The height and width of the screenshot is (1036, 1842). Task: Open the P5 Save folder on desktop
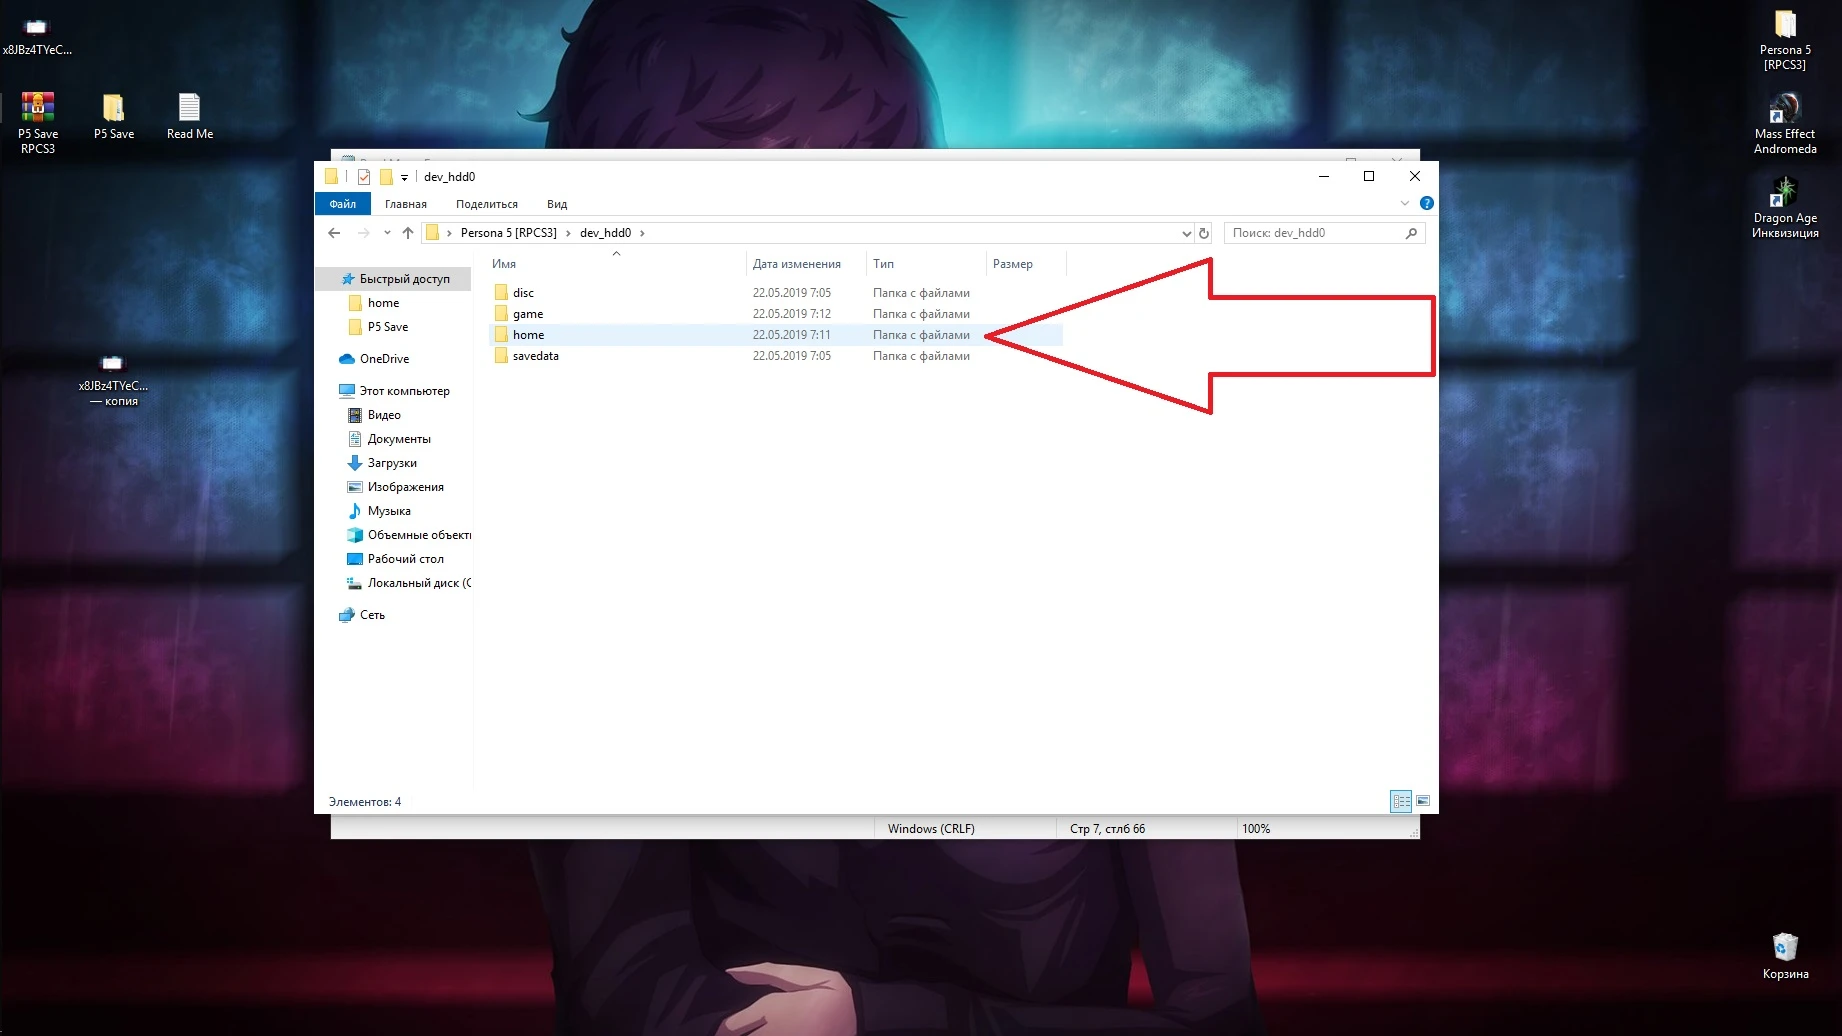tap(114, 116)
